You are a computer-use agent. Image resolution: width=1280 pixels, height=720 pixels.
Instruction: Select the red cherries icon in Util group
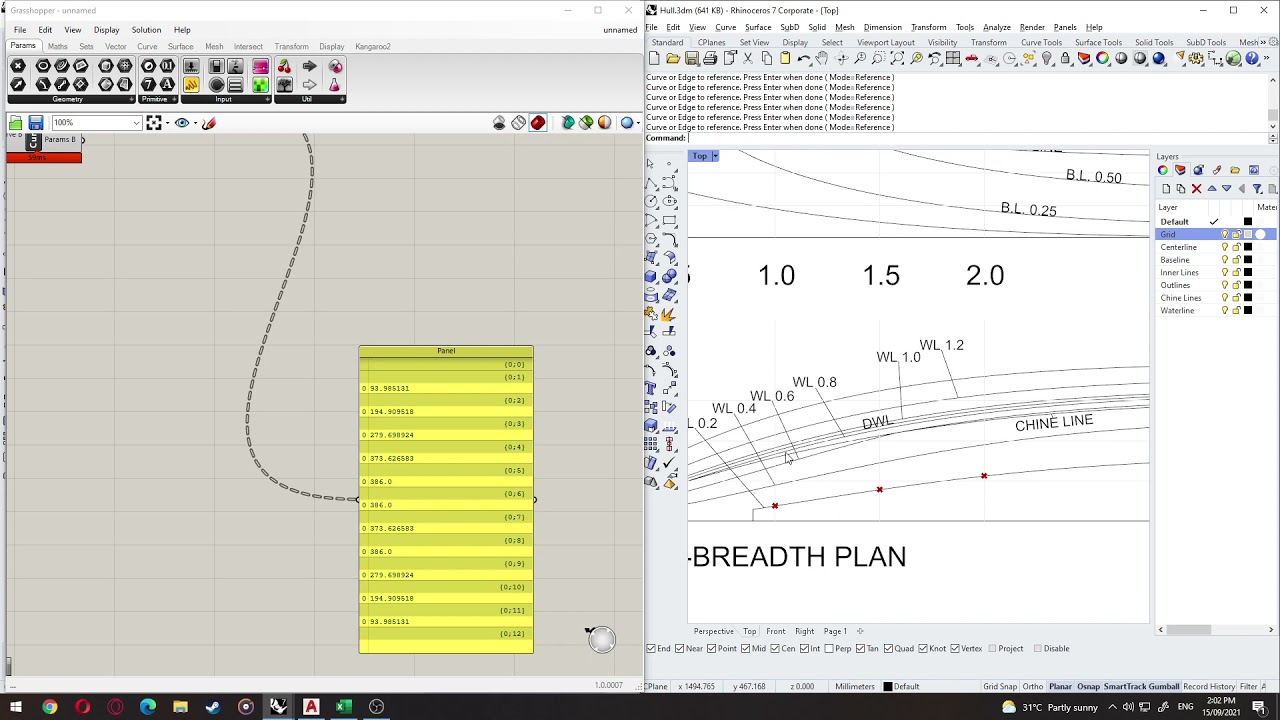(284, 66)
